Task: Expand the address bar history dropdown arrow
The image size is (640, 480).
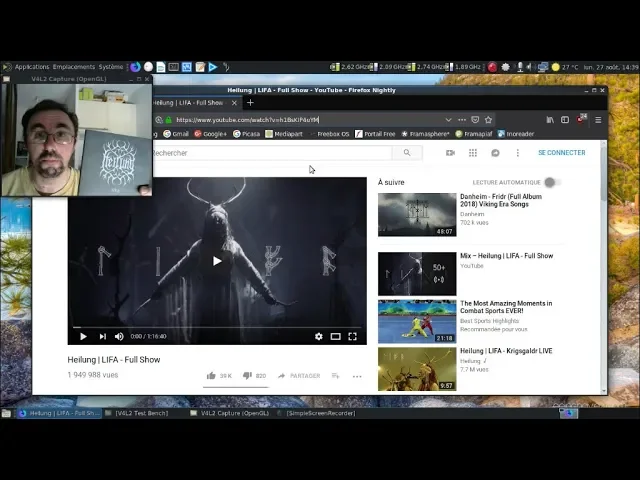Action: click(x=448, y=120)
